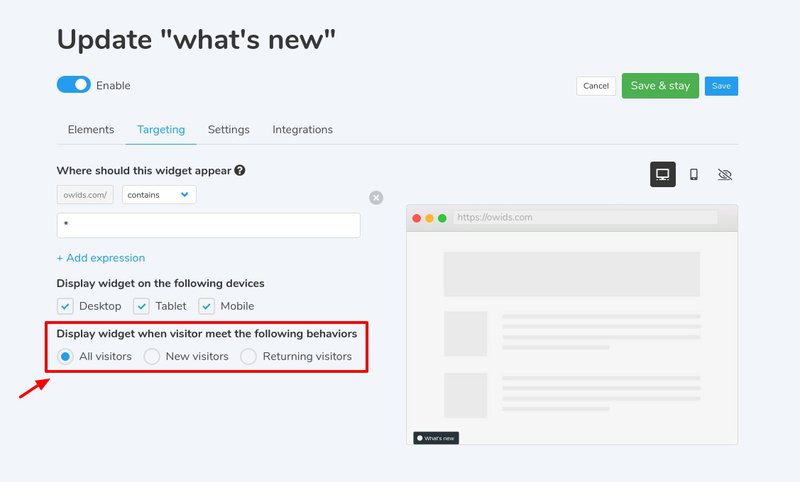
Task: Open the Elements tab
Action: click(x=91, y=130)
